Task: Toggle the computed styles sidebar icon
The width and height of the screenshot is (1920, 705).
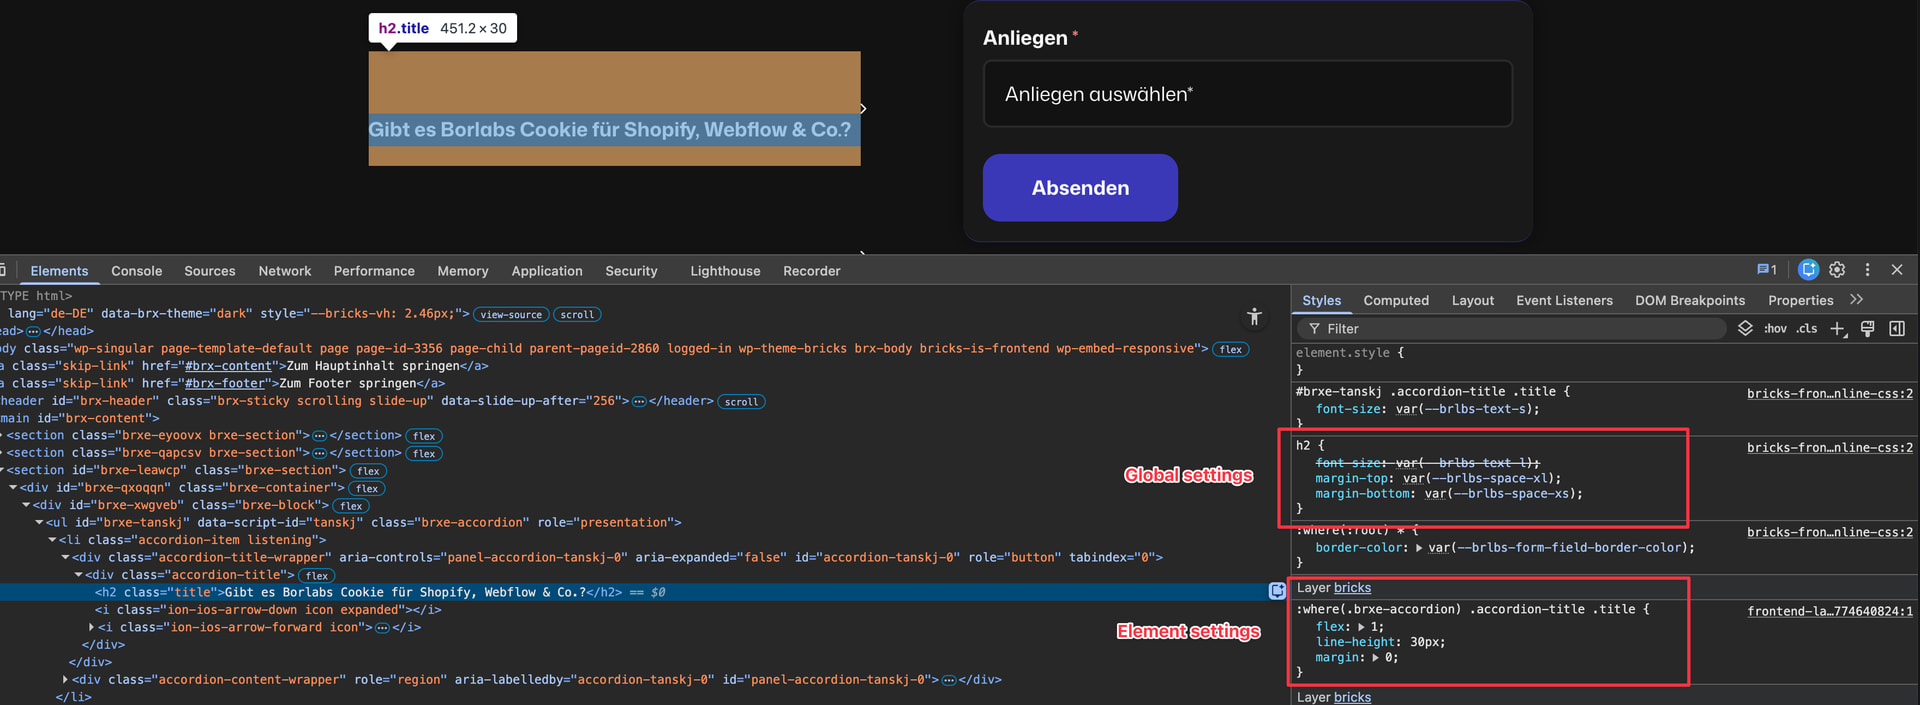Action: point(1897,329)
